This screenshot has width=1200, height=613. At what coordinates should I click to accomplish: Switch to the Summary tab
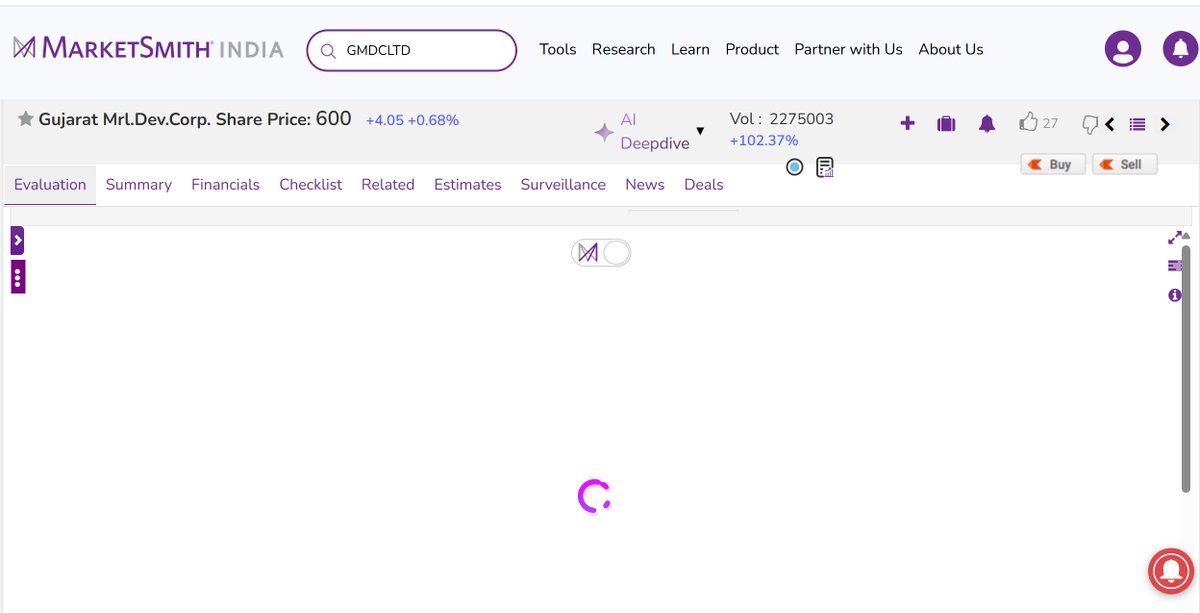pos(139,184)
